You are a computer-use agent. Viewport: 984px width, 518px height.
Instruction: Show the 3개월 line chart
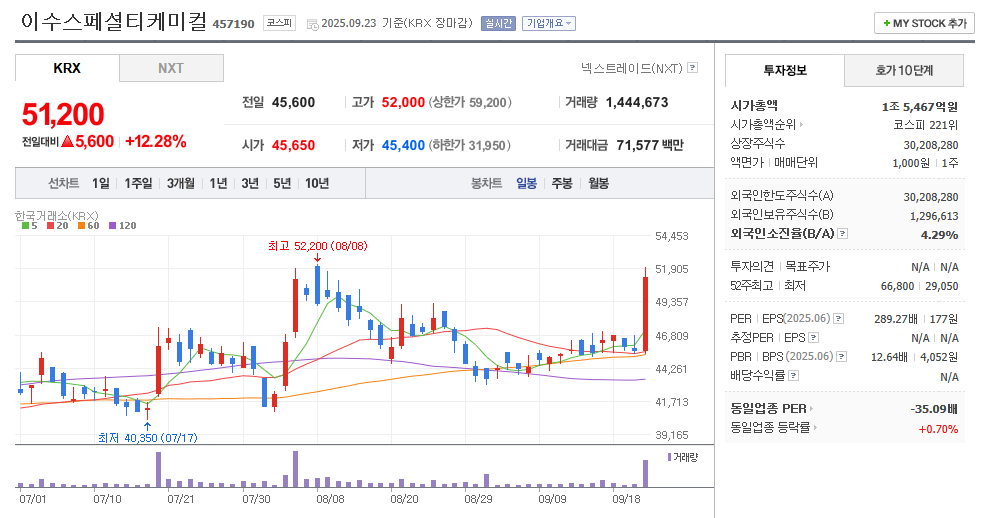181,183
